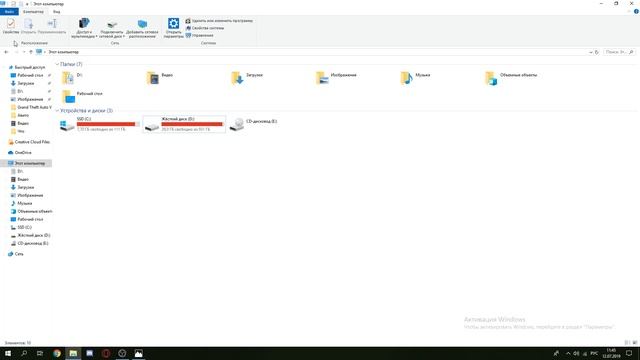Image resolution: width=640 pixels, height=360 pixels.
Task: Select Quick access in navigation pane
Action: click(27, 67)
